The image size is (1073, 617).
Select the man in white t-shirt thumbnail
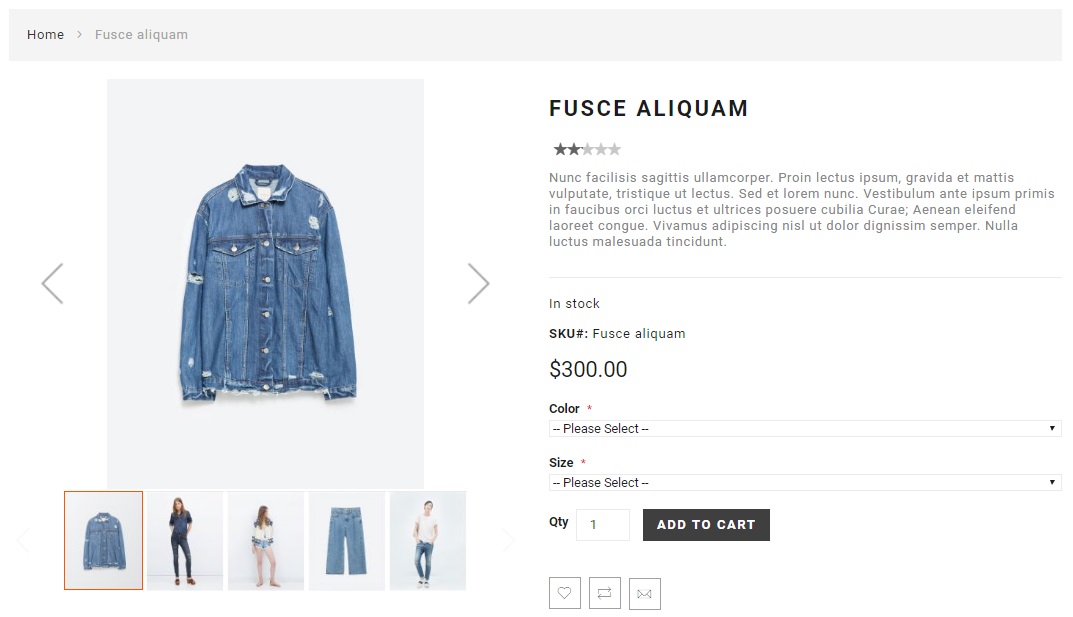point(427,540)
